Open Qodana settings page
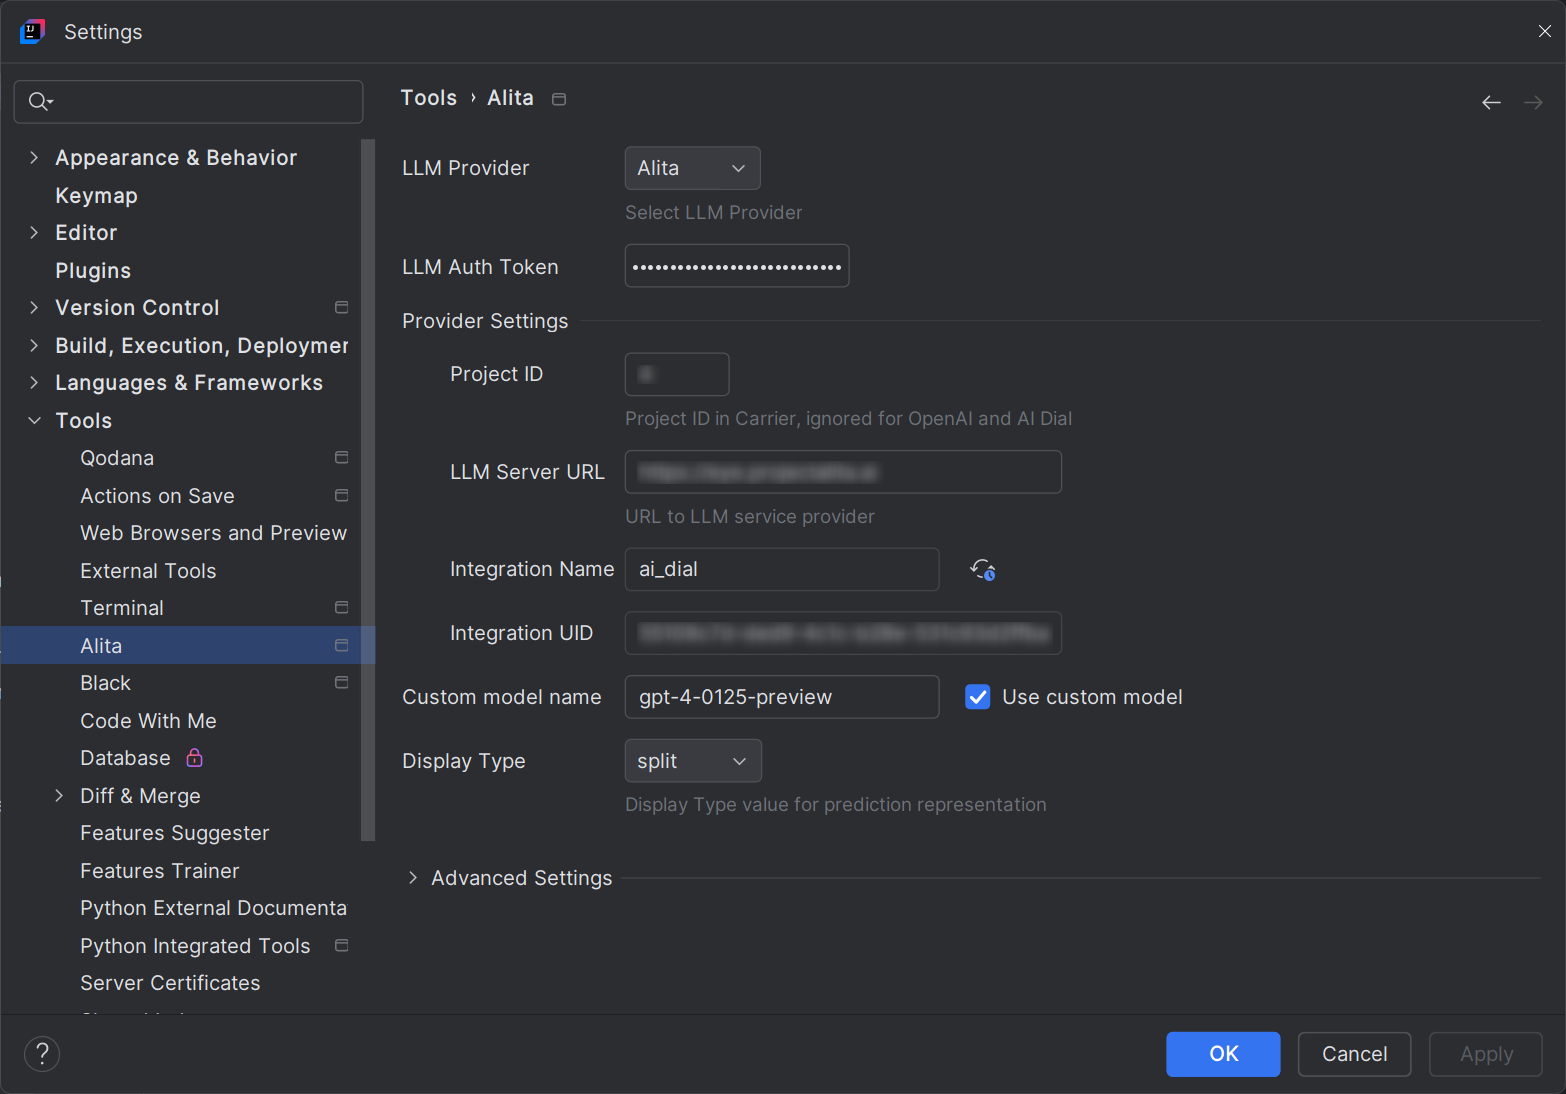This screenshot has width=1566, height=1094. tap(117, 458)
